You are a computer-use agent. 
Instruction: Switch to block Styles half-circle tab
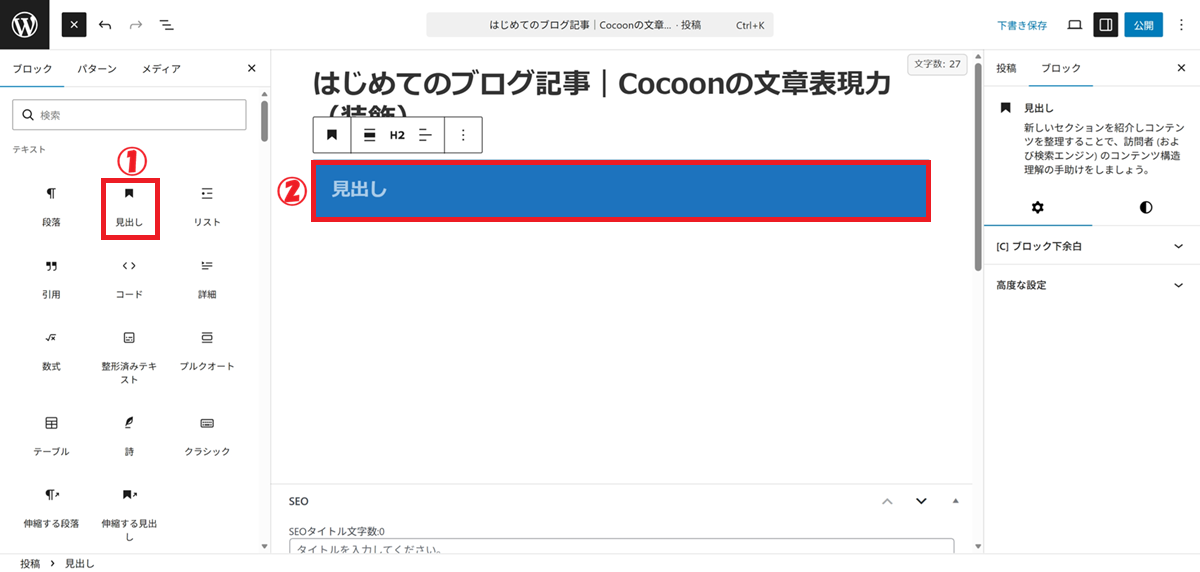[1145, 207]
